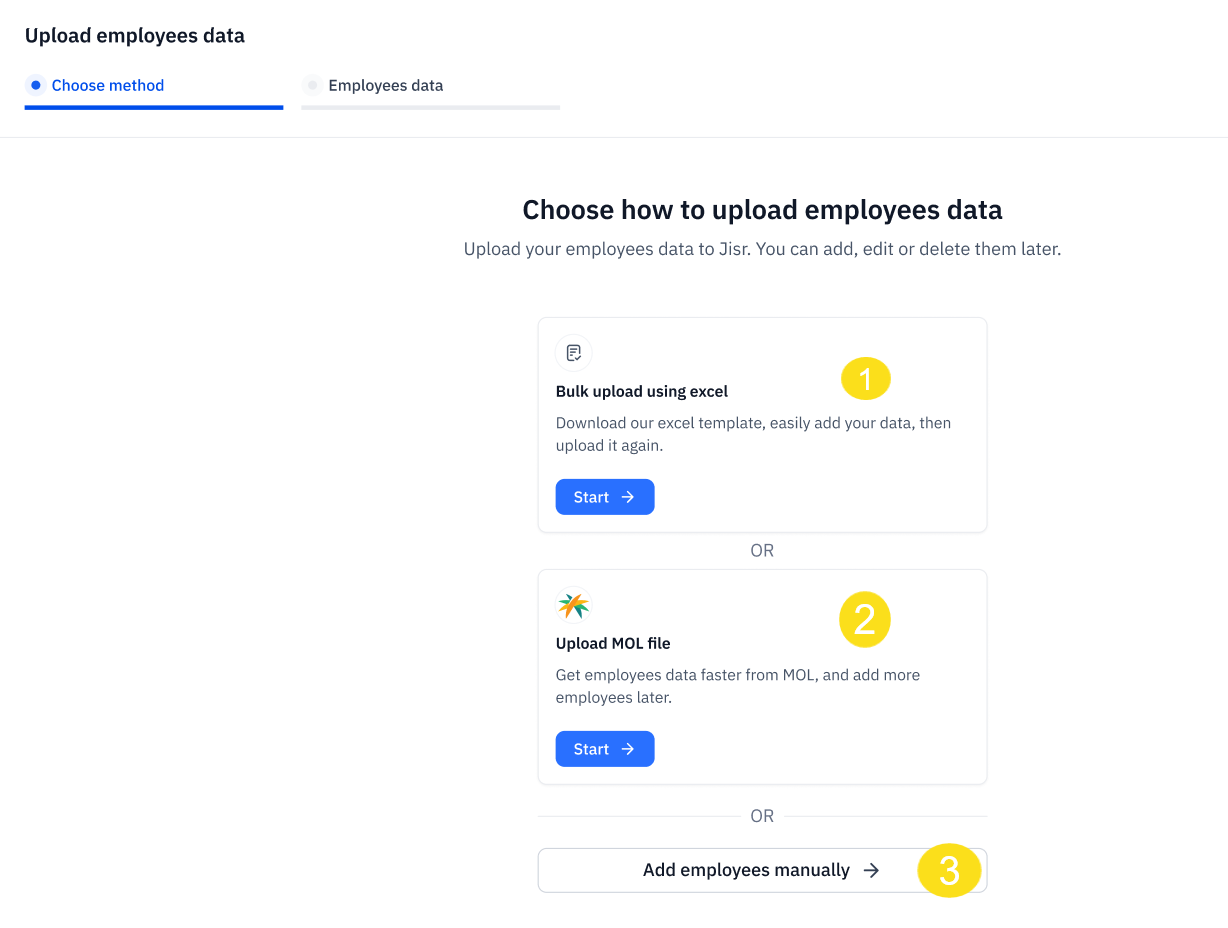Click the MOL logo icon on Upload MOL card
The height and width of the screenshot is (928, 1228).
tap(573, 604)
